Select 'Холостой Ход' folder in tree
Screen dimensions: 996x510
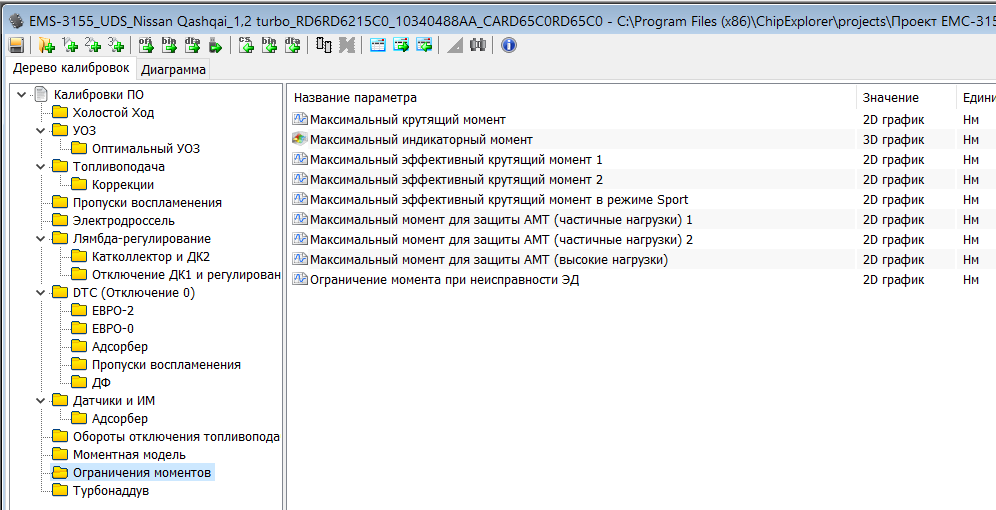click(113, 113)
